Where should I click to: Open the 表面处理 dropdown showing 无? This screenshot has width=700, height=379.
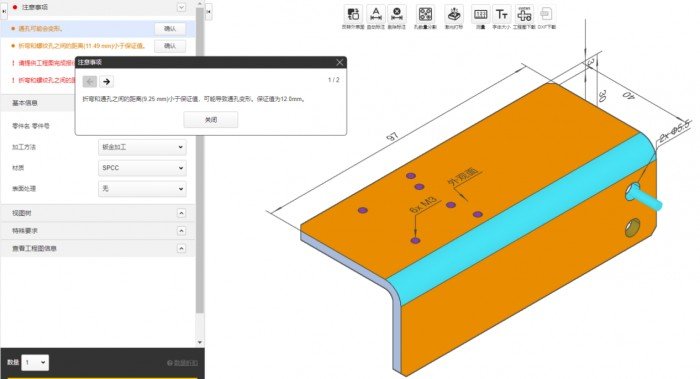142,189
